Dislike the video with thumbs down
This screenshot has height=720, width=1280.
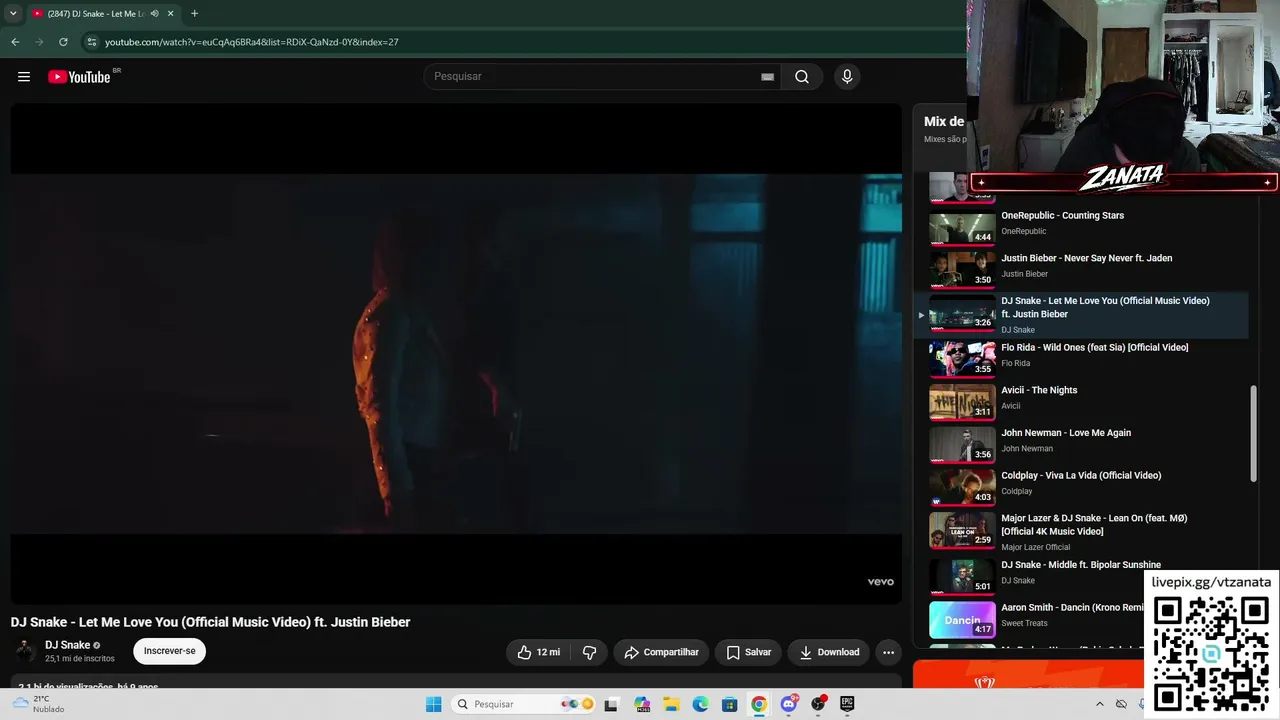click(590, 652)
